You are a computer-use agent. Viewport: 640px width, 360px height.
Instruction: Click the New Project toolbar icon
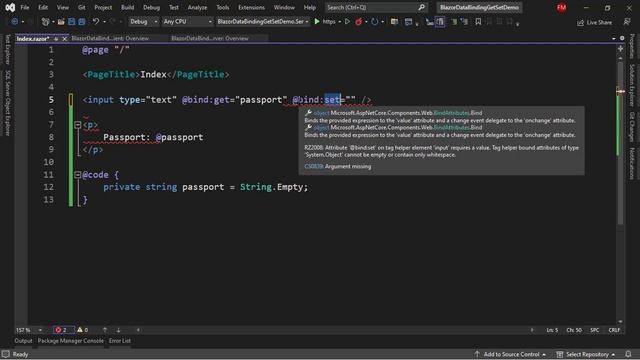tap(45, 22)
